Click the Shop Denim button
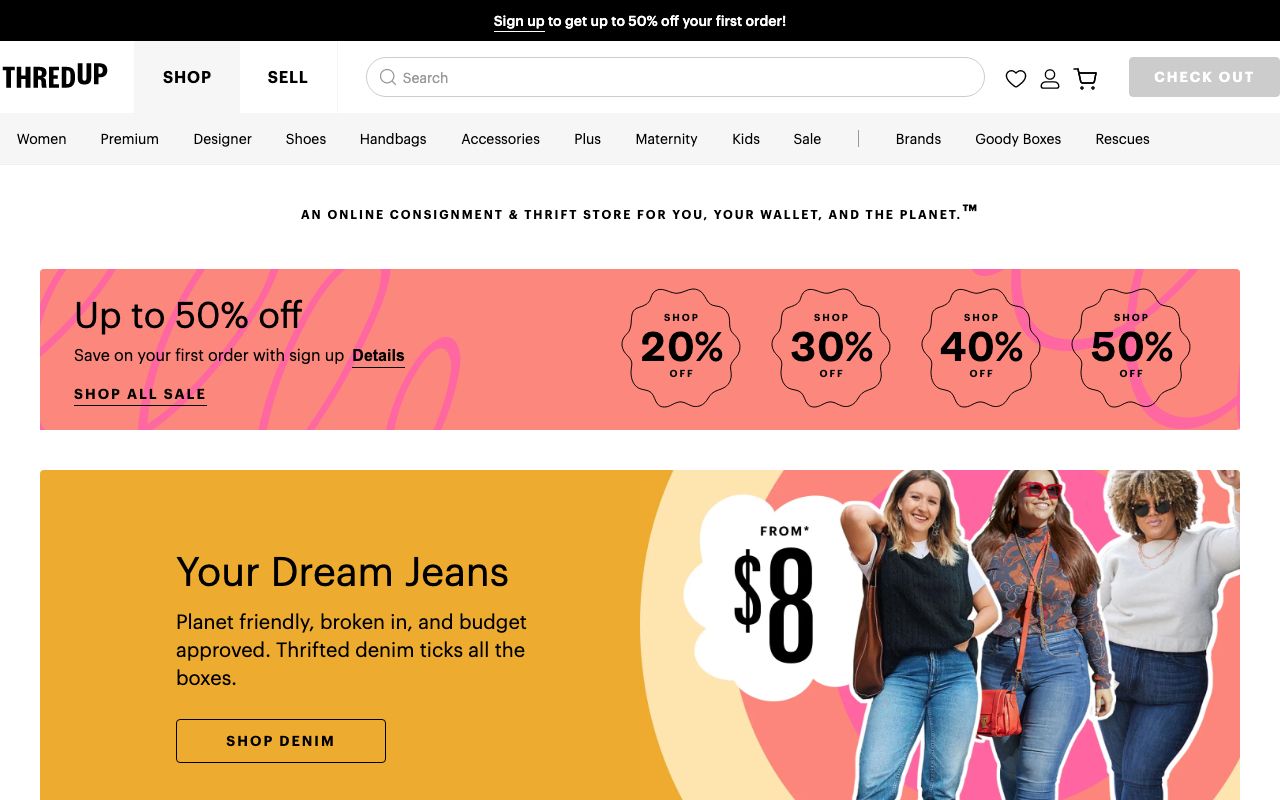 [x=281, y=741]
